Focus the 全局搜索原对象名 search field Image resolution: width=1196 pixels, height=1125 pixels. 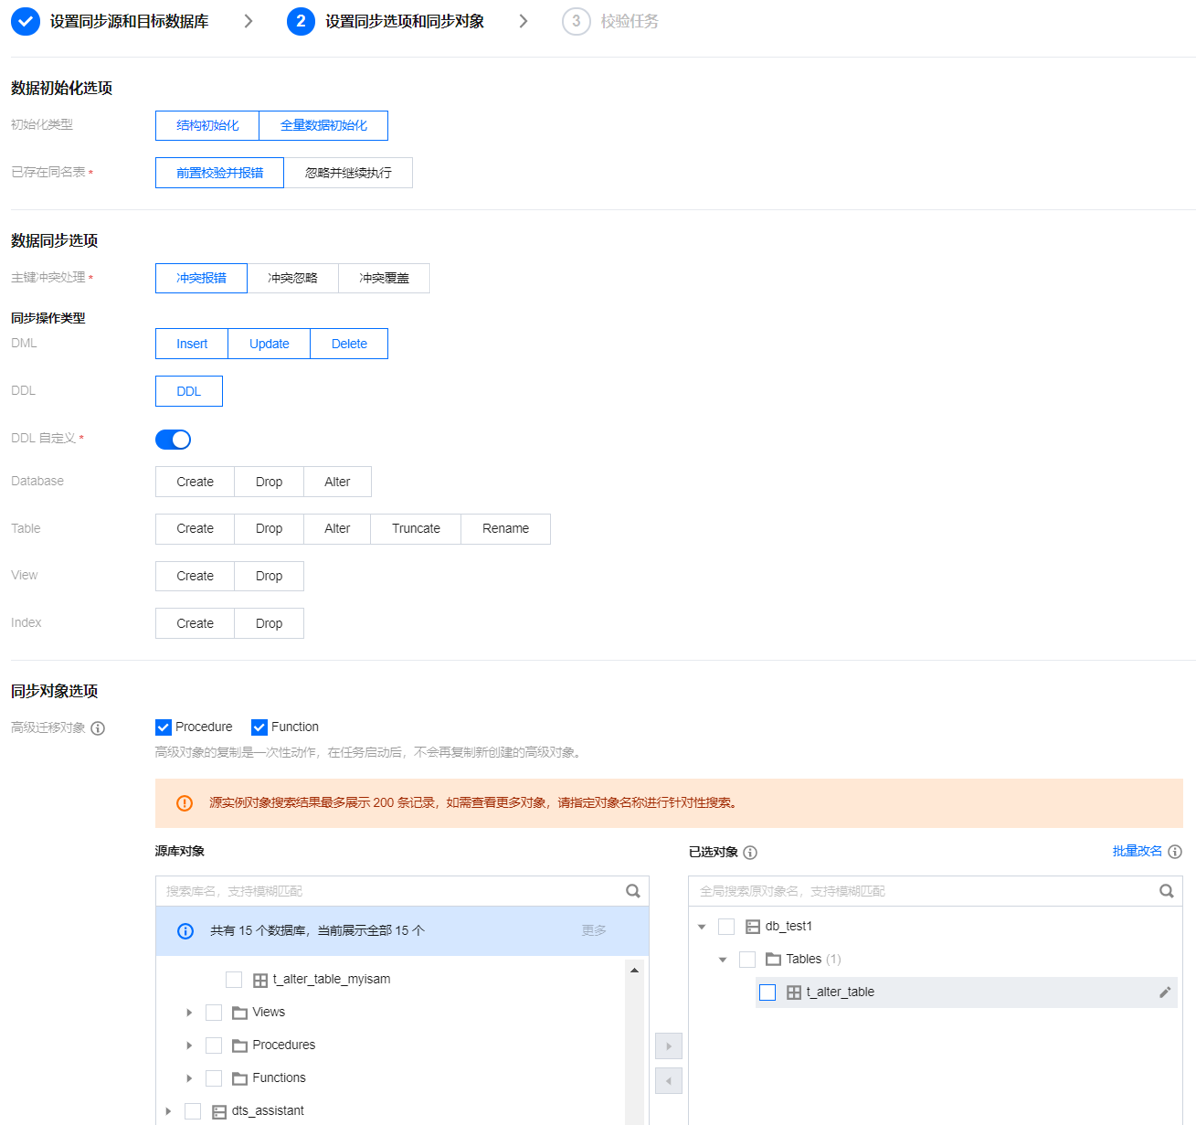(935, 891)
